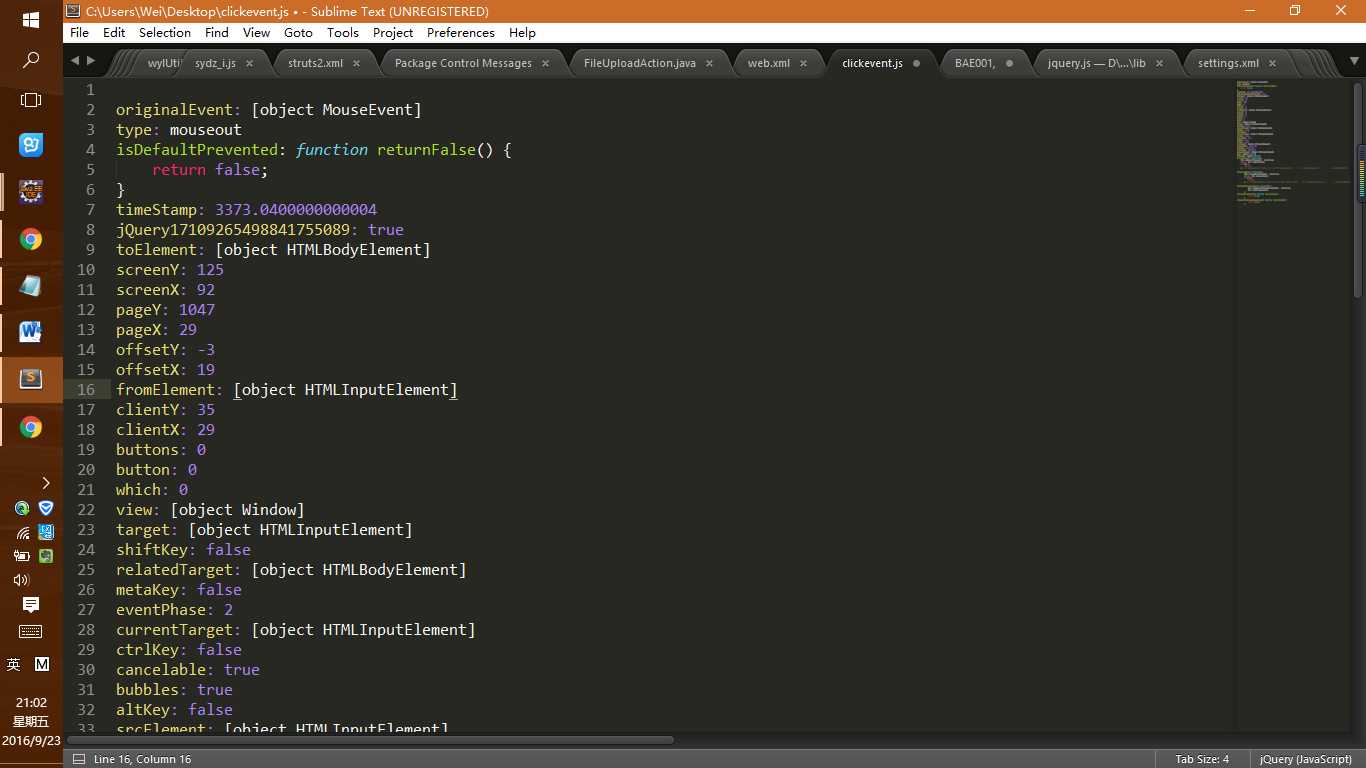Close the sydz_i.js tab
1366x768 pixels.
(x=249, y=63)
